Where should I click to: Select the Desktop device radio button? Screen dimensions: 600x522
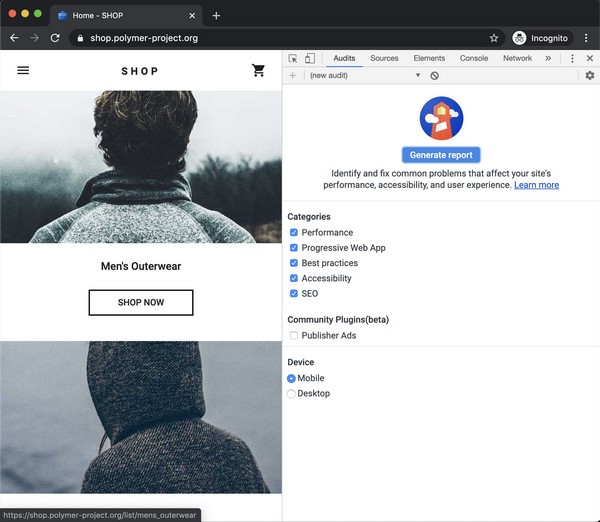click(x=292, y=394)
